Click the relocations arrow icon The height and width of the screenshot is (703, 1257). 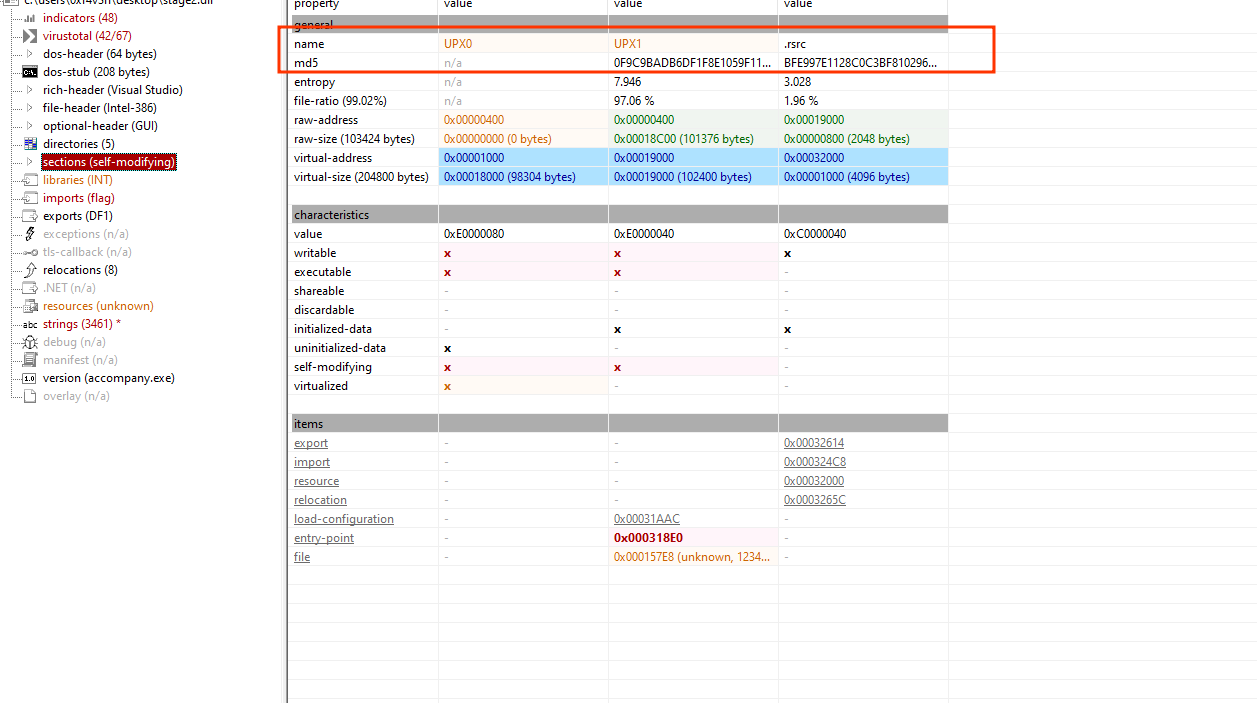[30, 270]
